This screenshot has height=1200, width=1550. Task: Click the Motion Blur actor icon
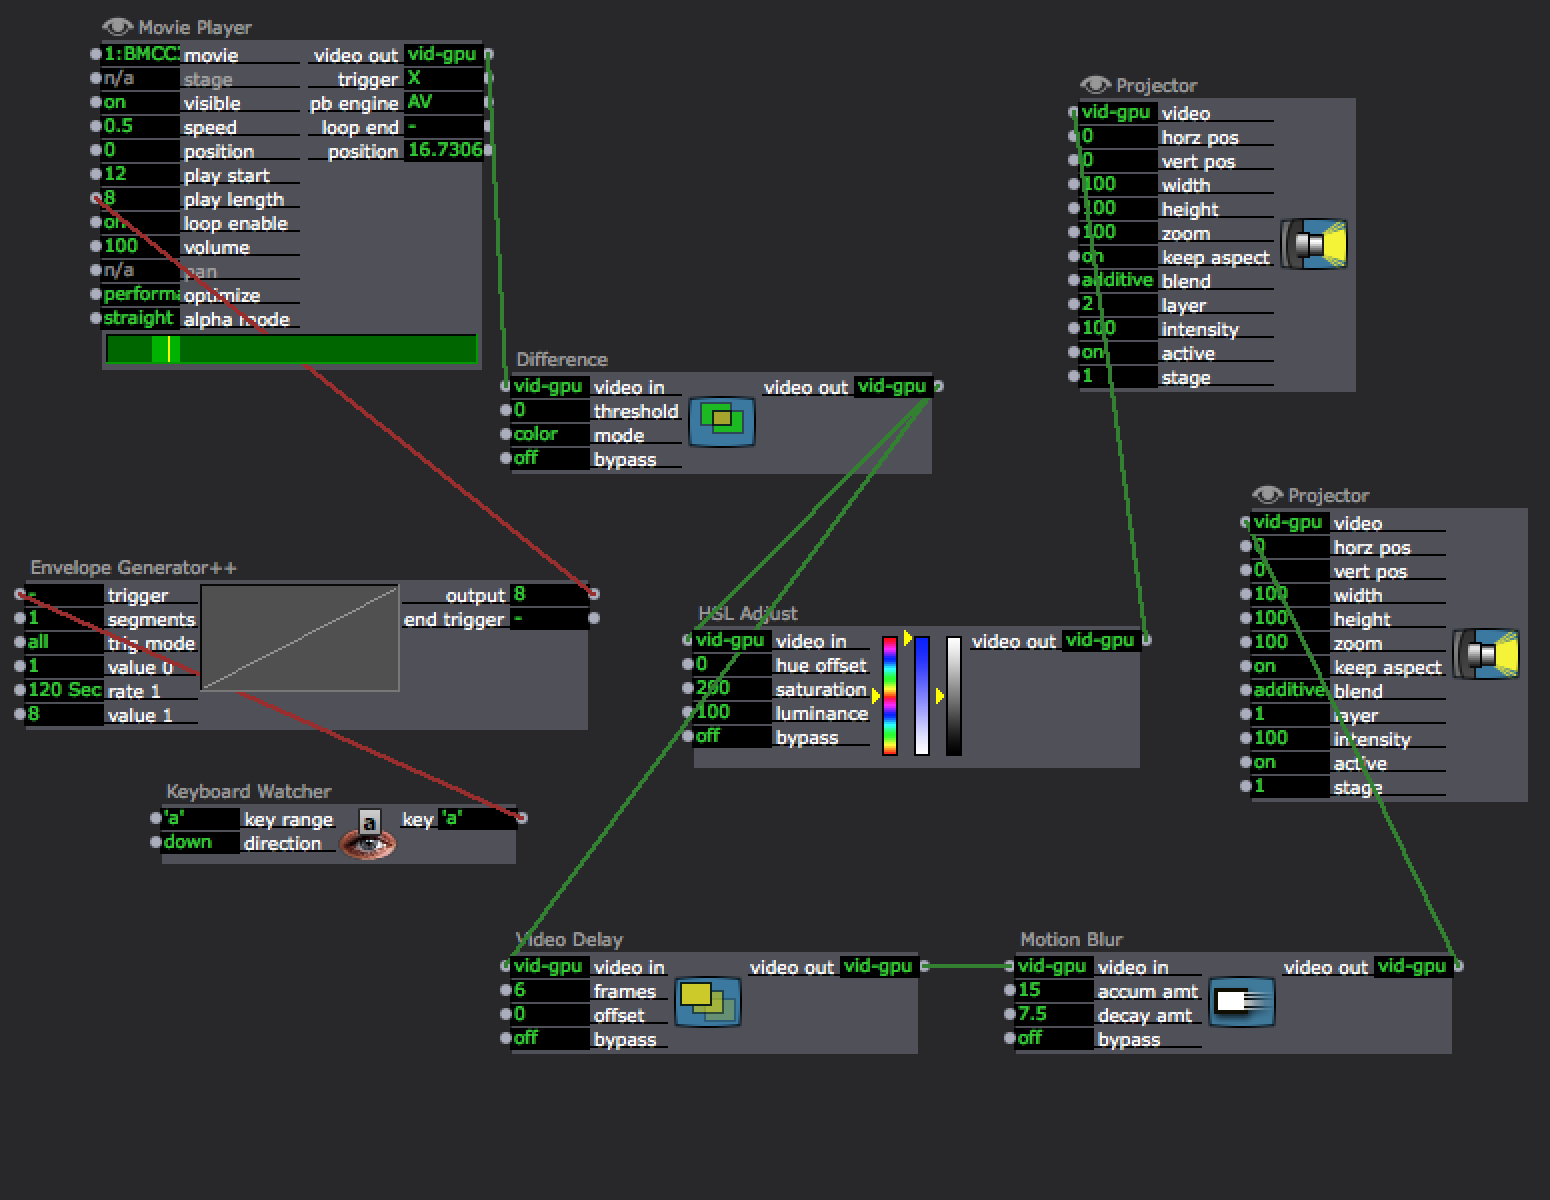click(1241, 1002)
